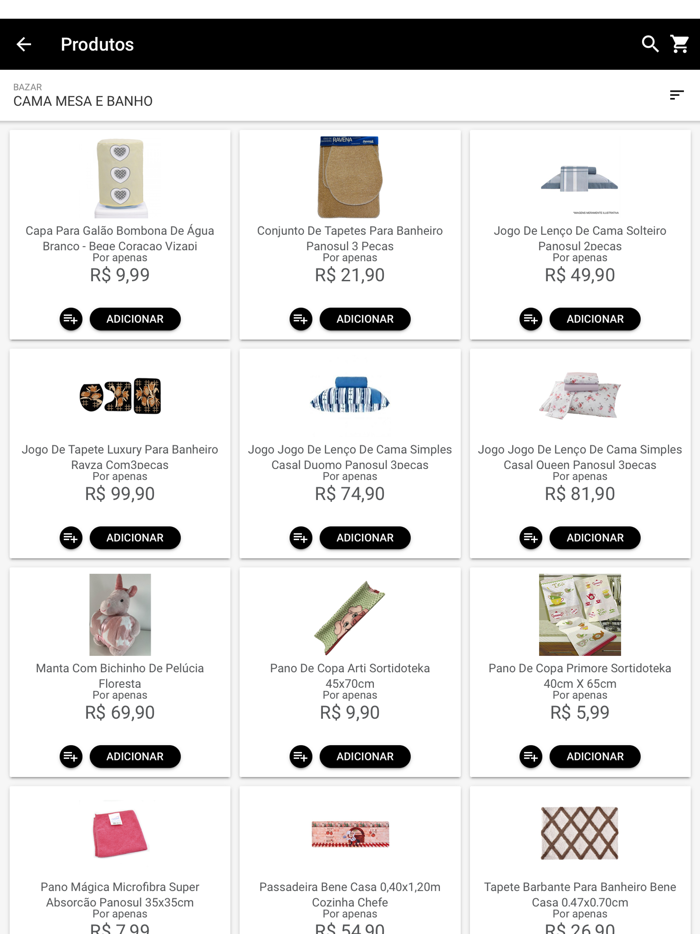Open the Tapete Barbante product image
The image size is (700, 934).
(x=580, y=832)
